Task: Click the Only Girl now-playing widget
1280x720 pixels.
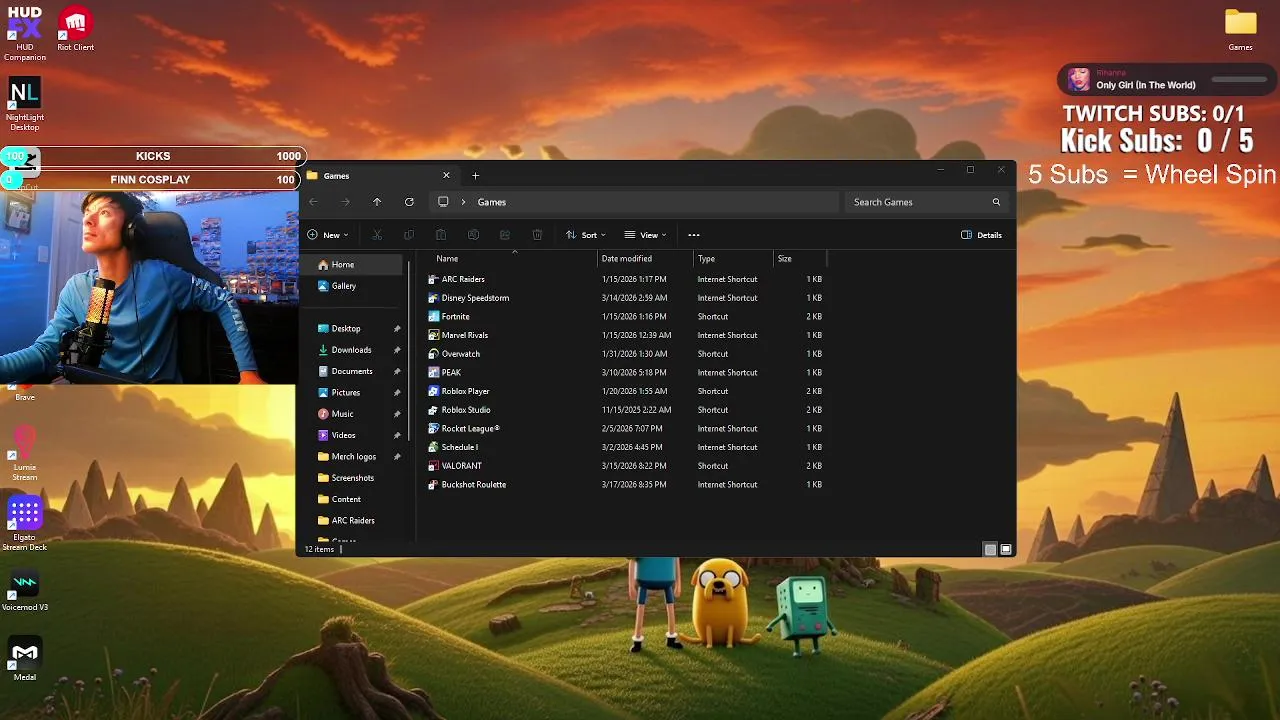Action: [x=1167, y=80]
